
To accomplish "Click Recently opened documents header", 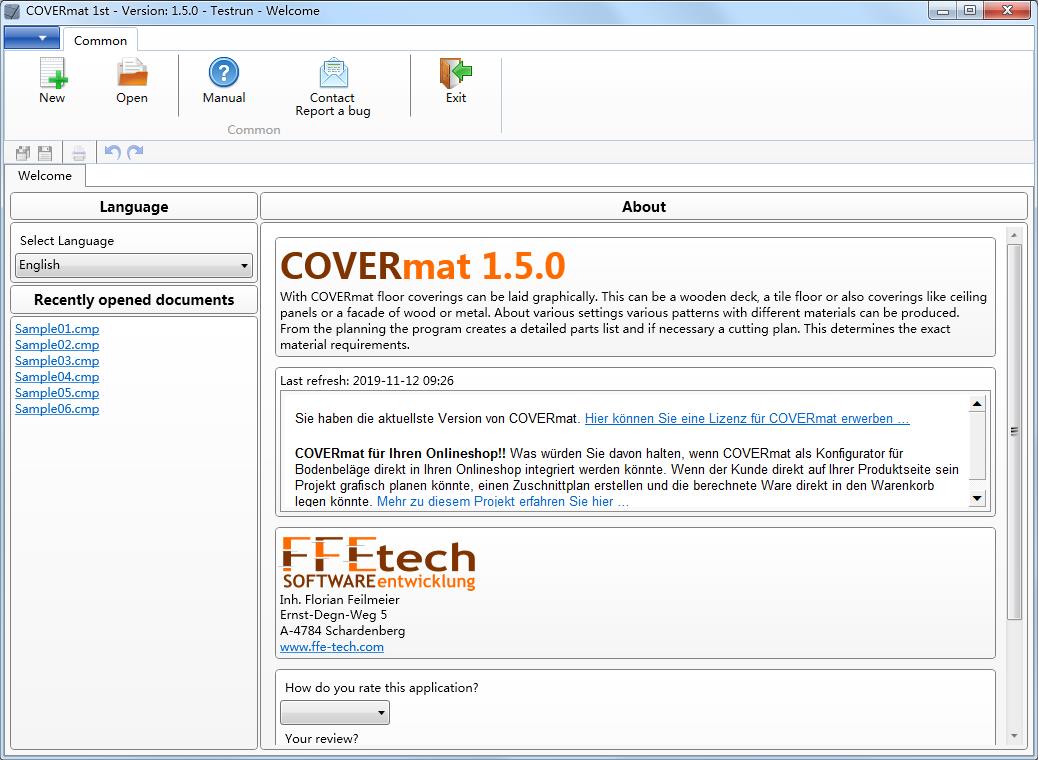I will tap(134, 300).
